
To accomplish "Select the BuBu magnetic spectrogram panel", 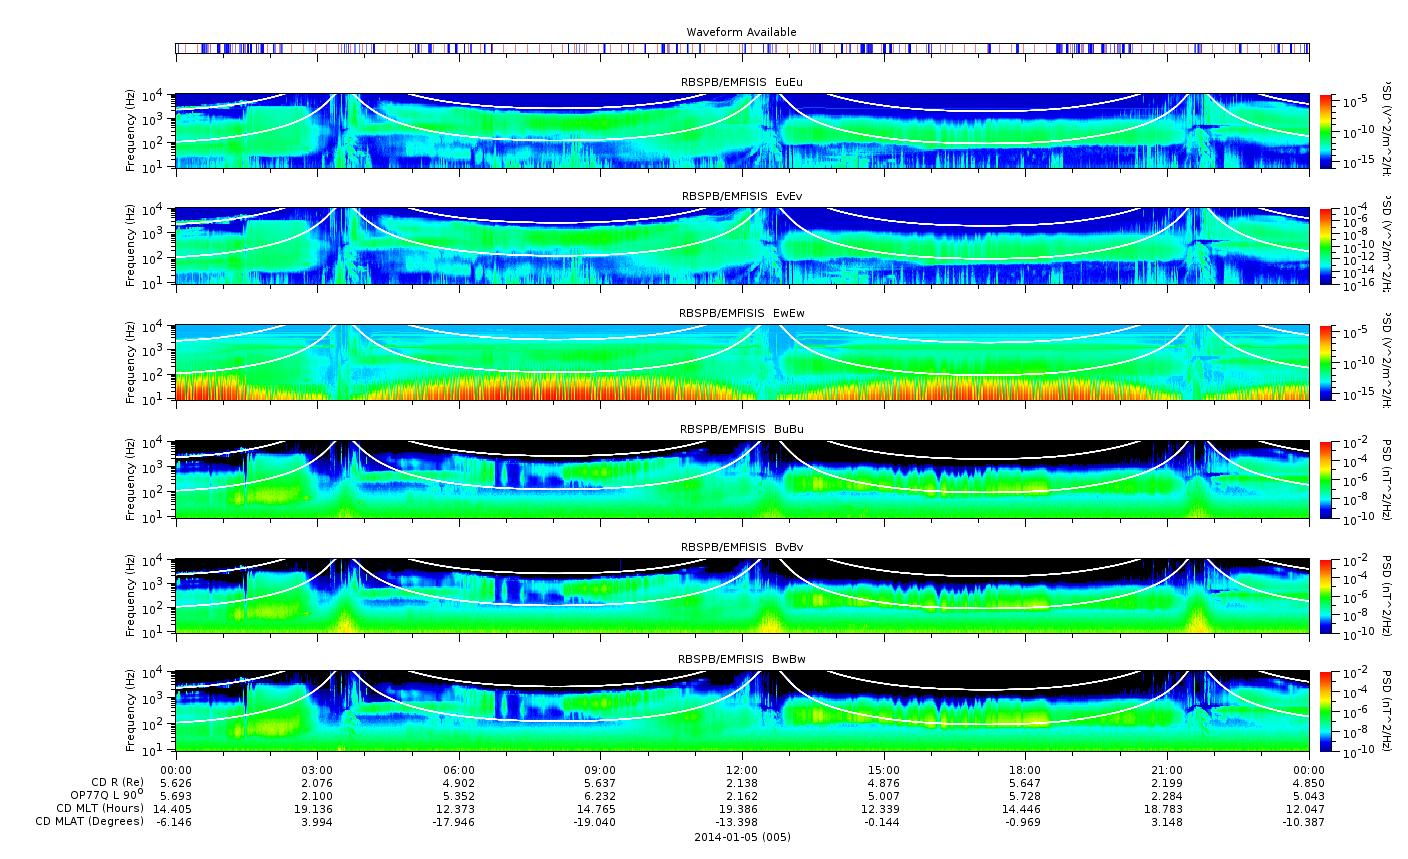I will (742, 479).
